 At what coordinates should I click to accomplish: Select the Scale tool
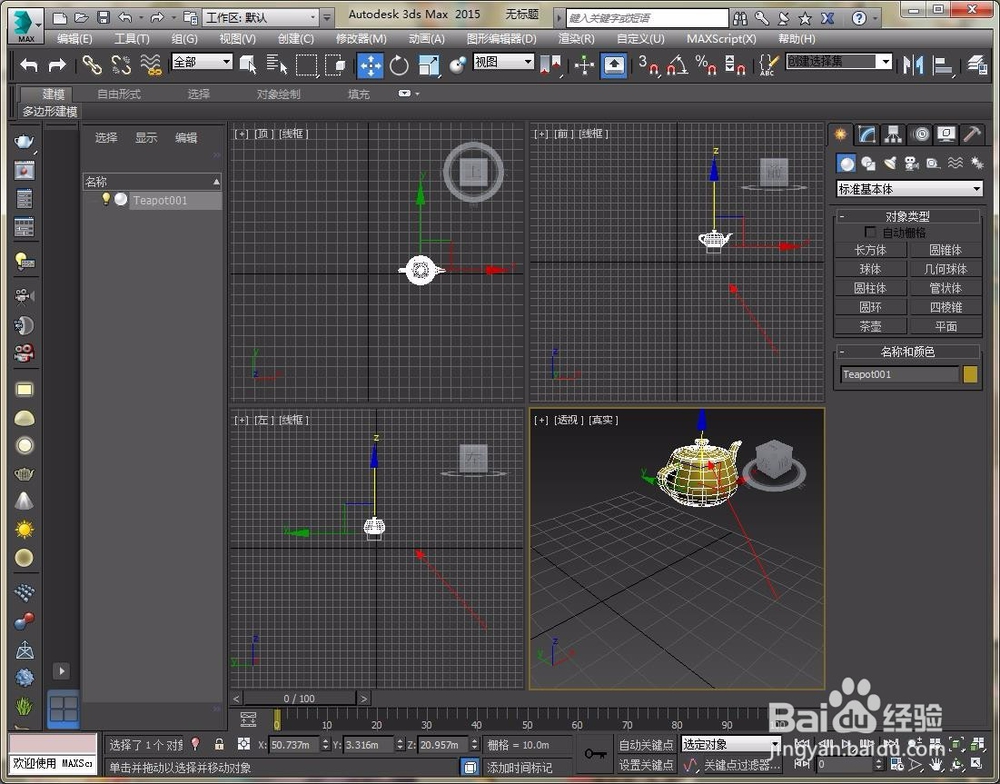(x=429, y=65)
